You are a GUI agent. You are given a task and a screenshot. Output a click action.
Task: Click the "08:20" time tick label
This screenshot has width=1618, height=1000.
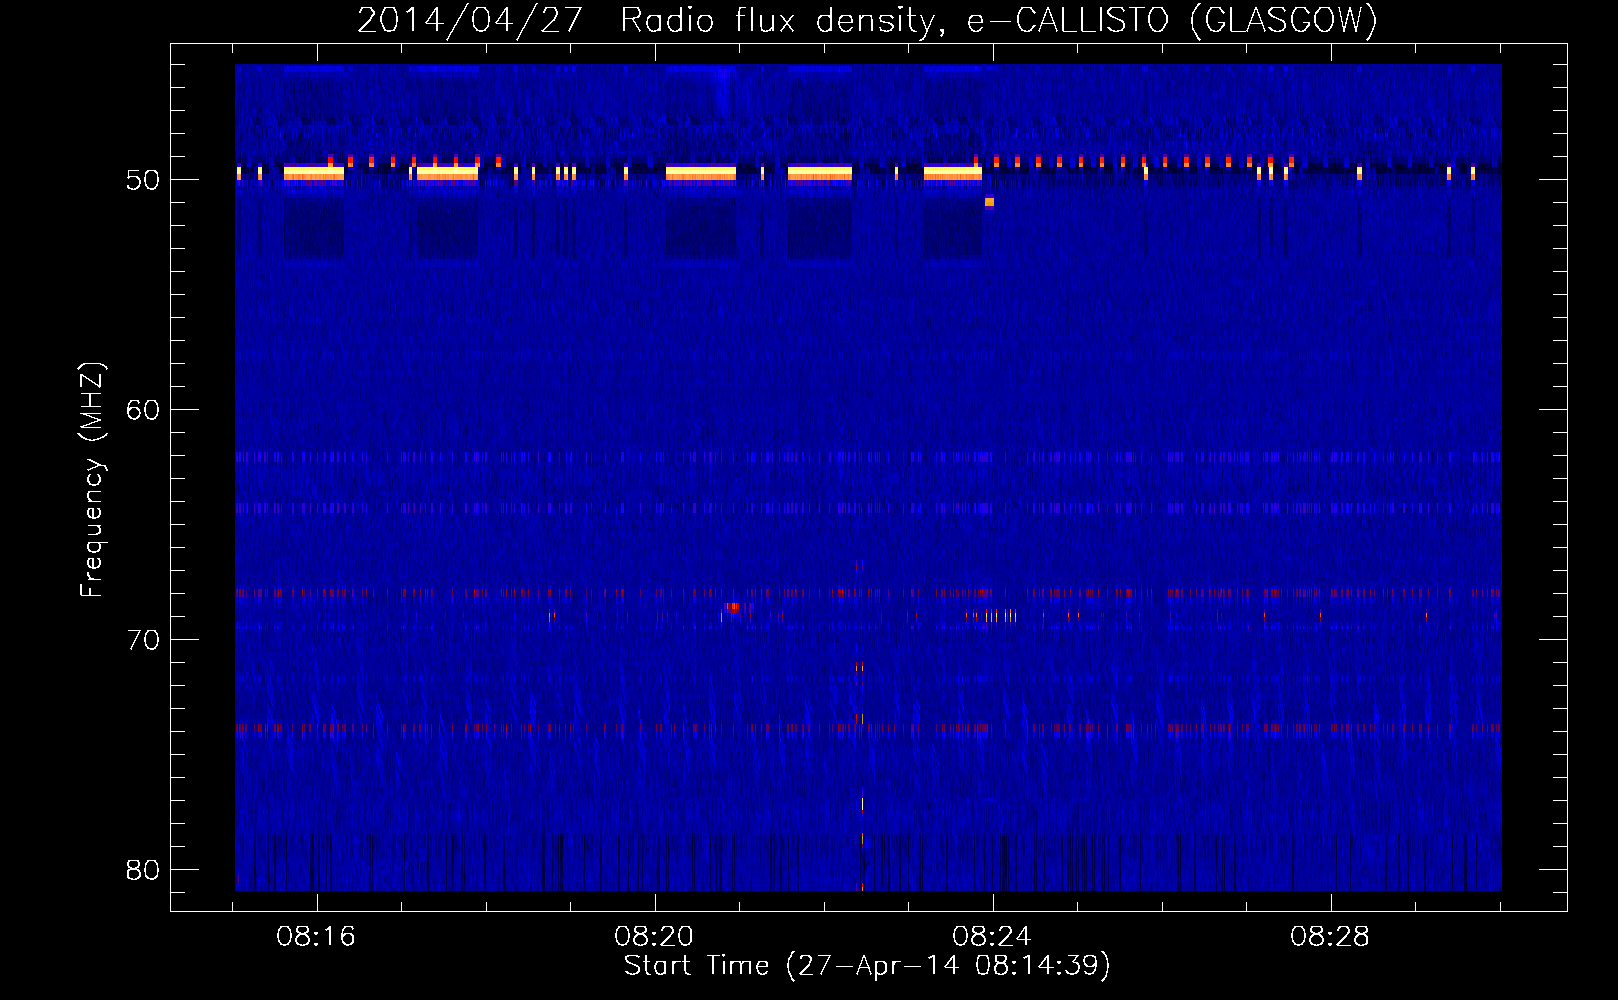click(x=654, y=937)
